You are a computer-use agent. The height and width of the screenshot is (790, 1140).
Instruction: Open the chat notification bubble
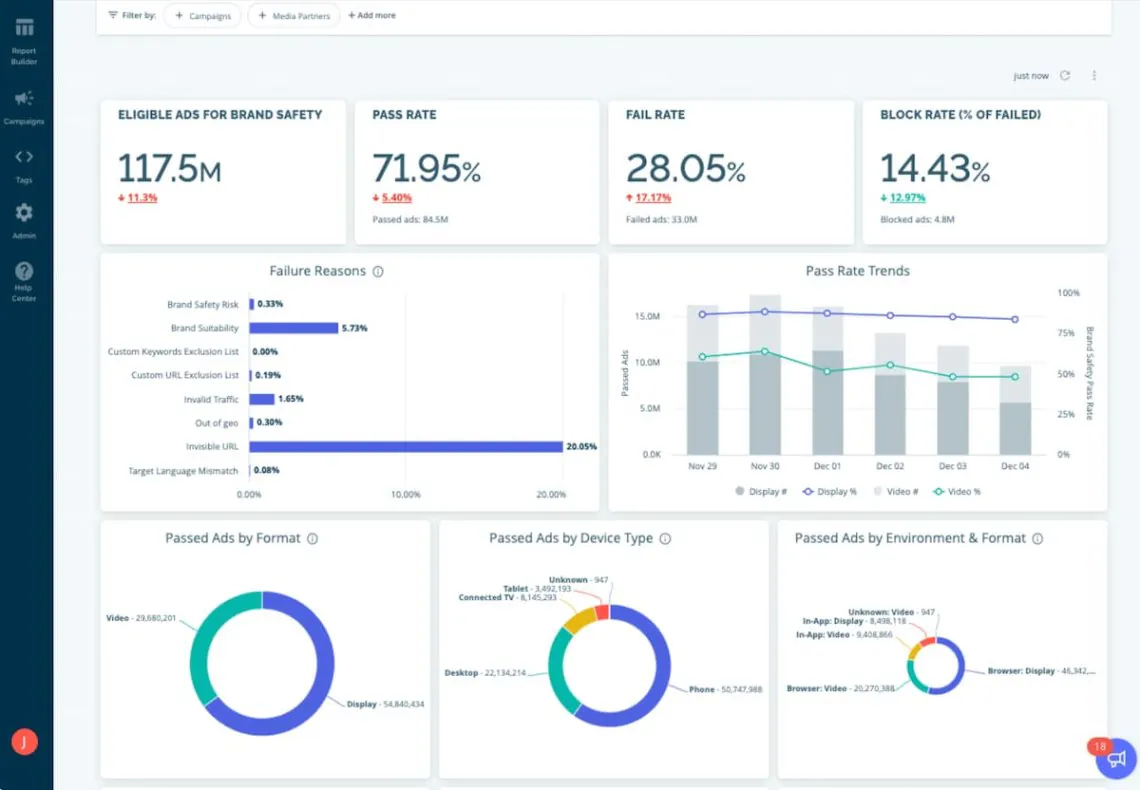(1115, 759)
